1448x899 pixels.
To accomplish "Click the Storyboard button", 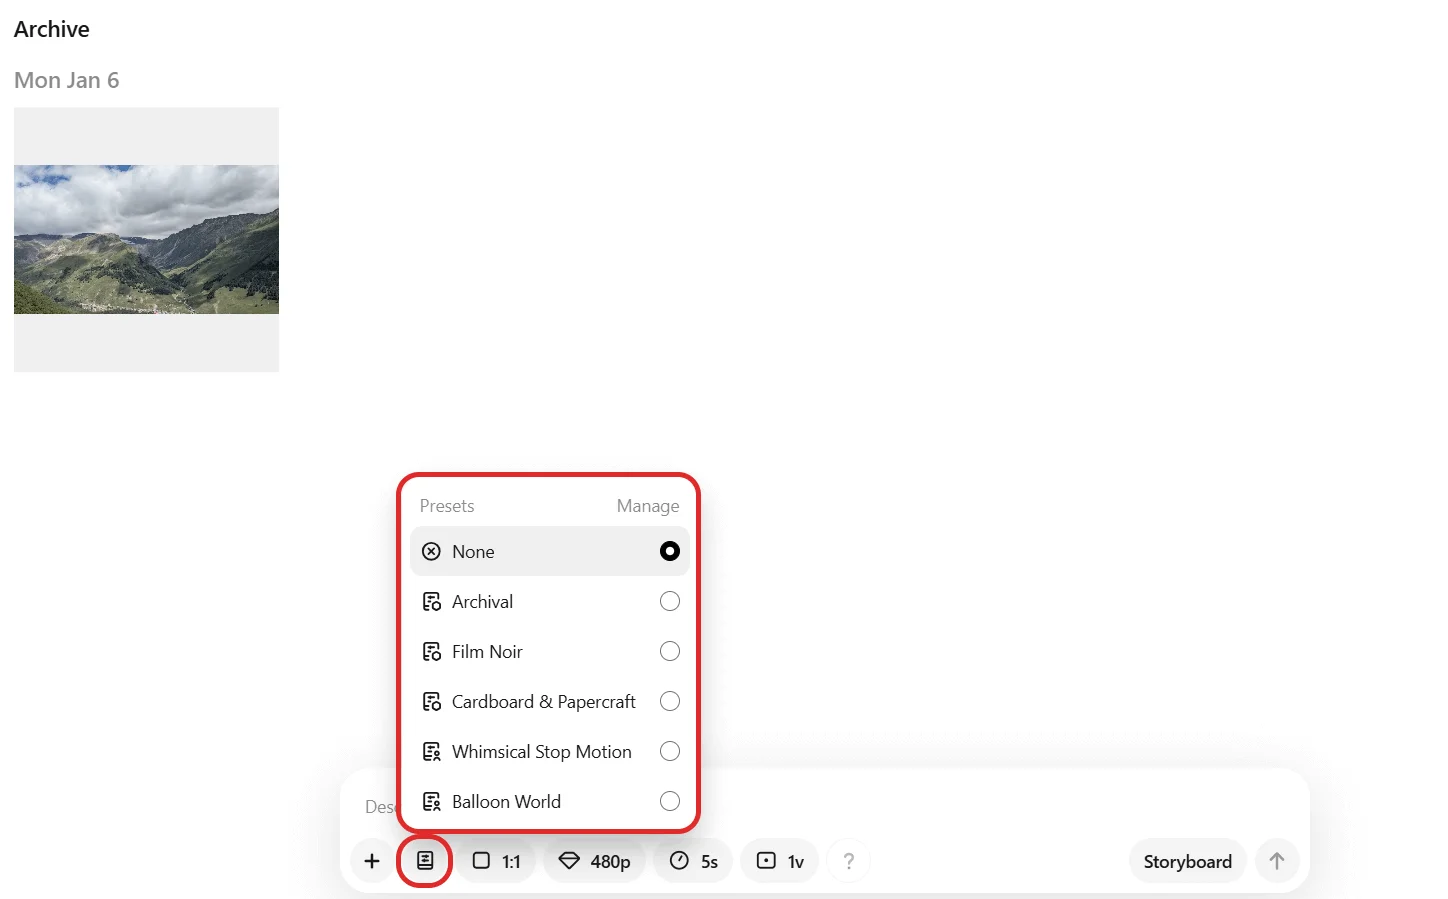I will click(1187, 861).
